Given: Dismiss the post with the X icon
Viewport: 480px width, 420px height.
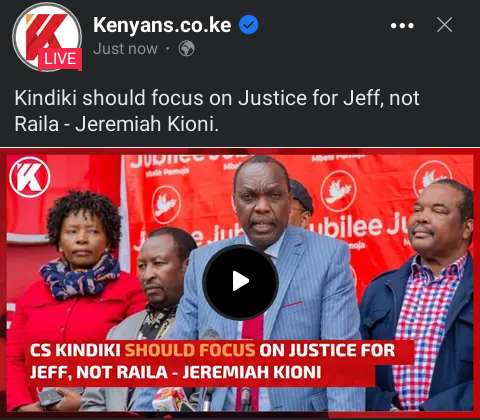Looking at the screenshot, I should click(x=445, y=25).
